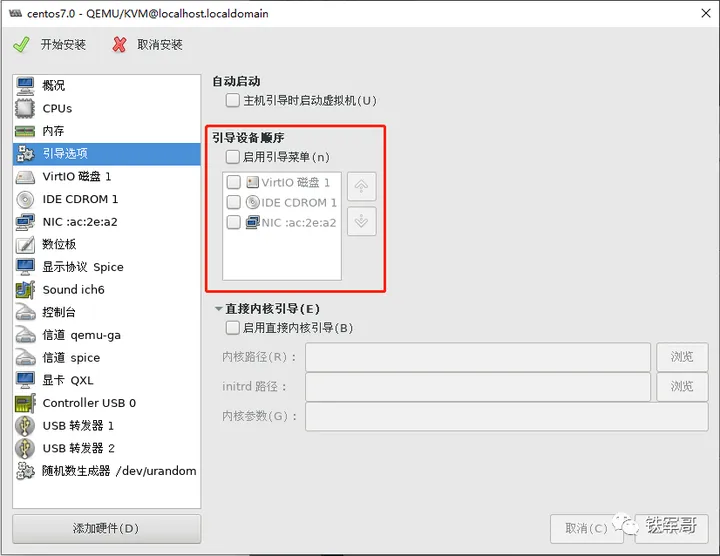Check VirtIO 磁盘 1 in boot order list

[x=234, y=182]
